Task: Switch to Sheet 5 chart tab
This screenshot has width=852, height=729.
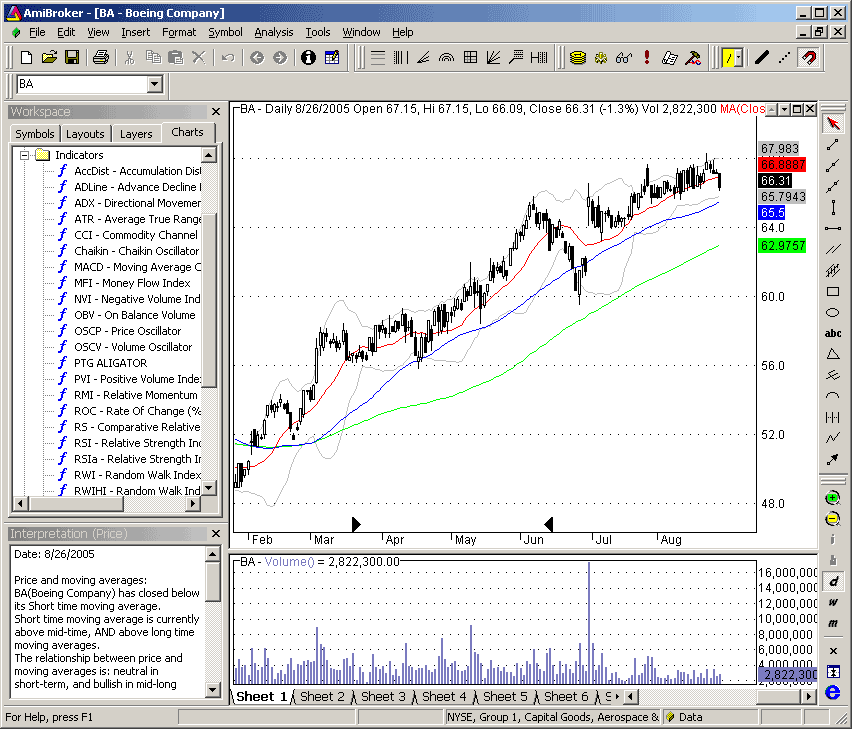Action: 505,696
